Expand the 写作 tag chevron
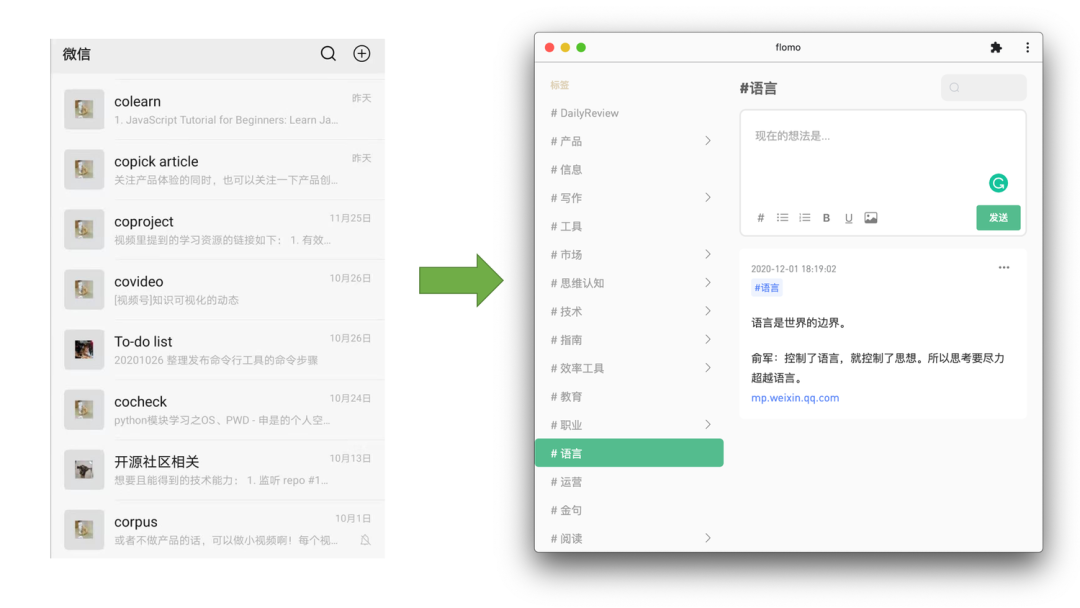Screen dimensions: 1080x608 point(707,198)
